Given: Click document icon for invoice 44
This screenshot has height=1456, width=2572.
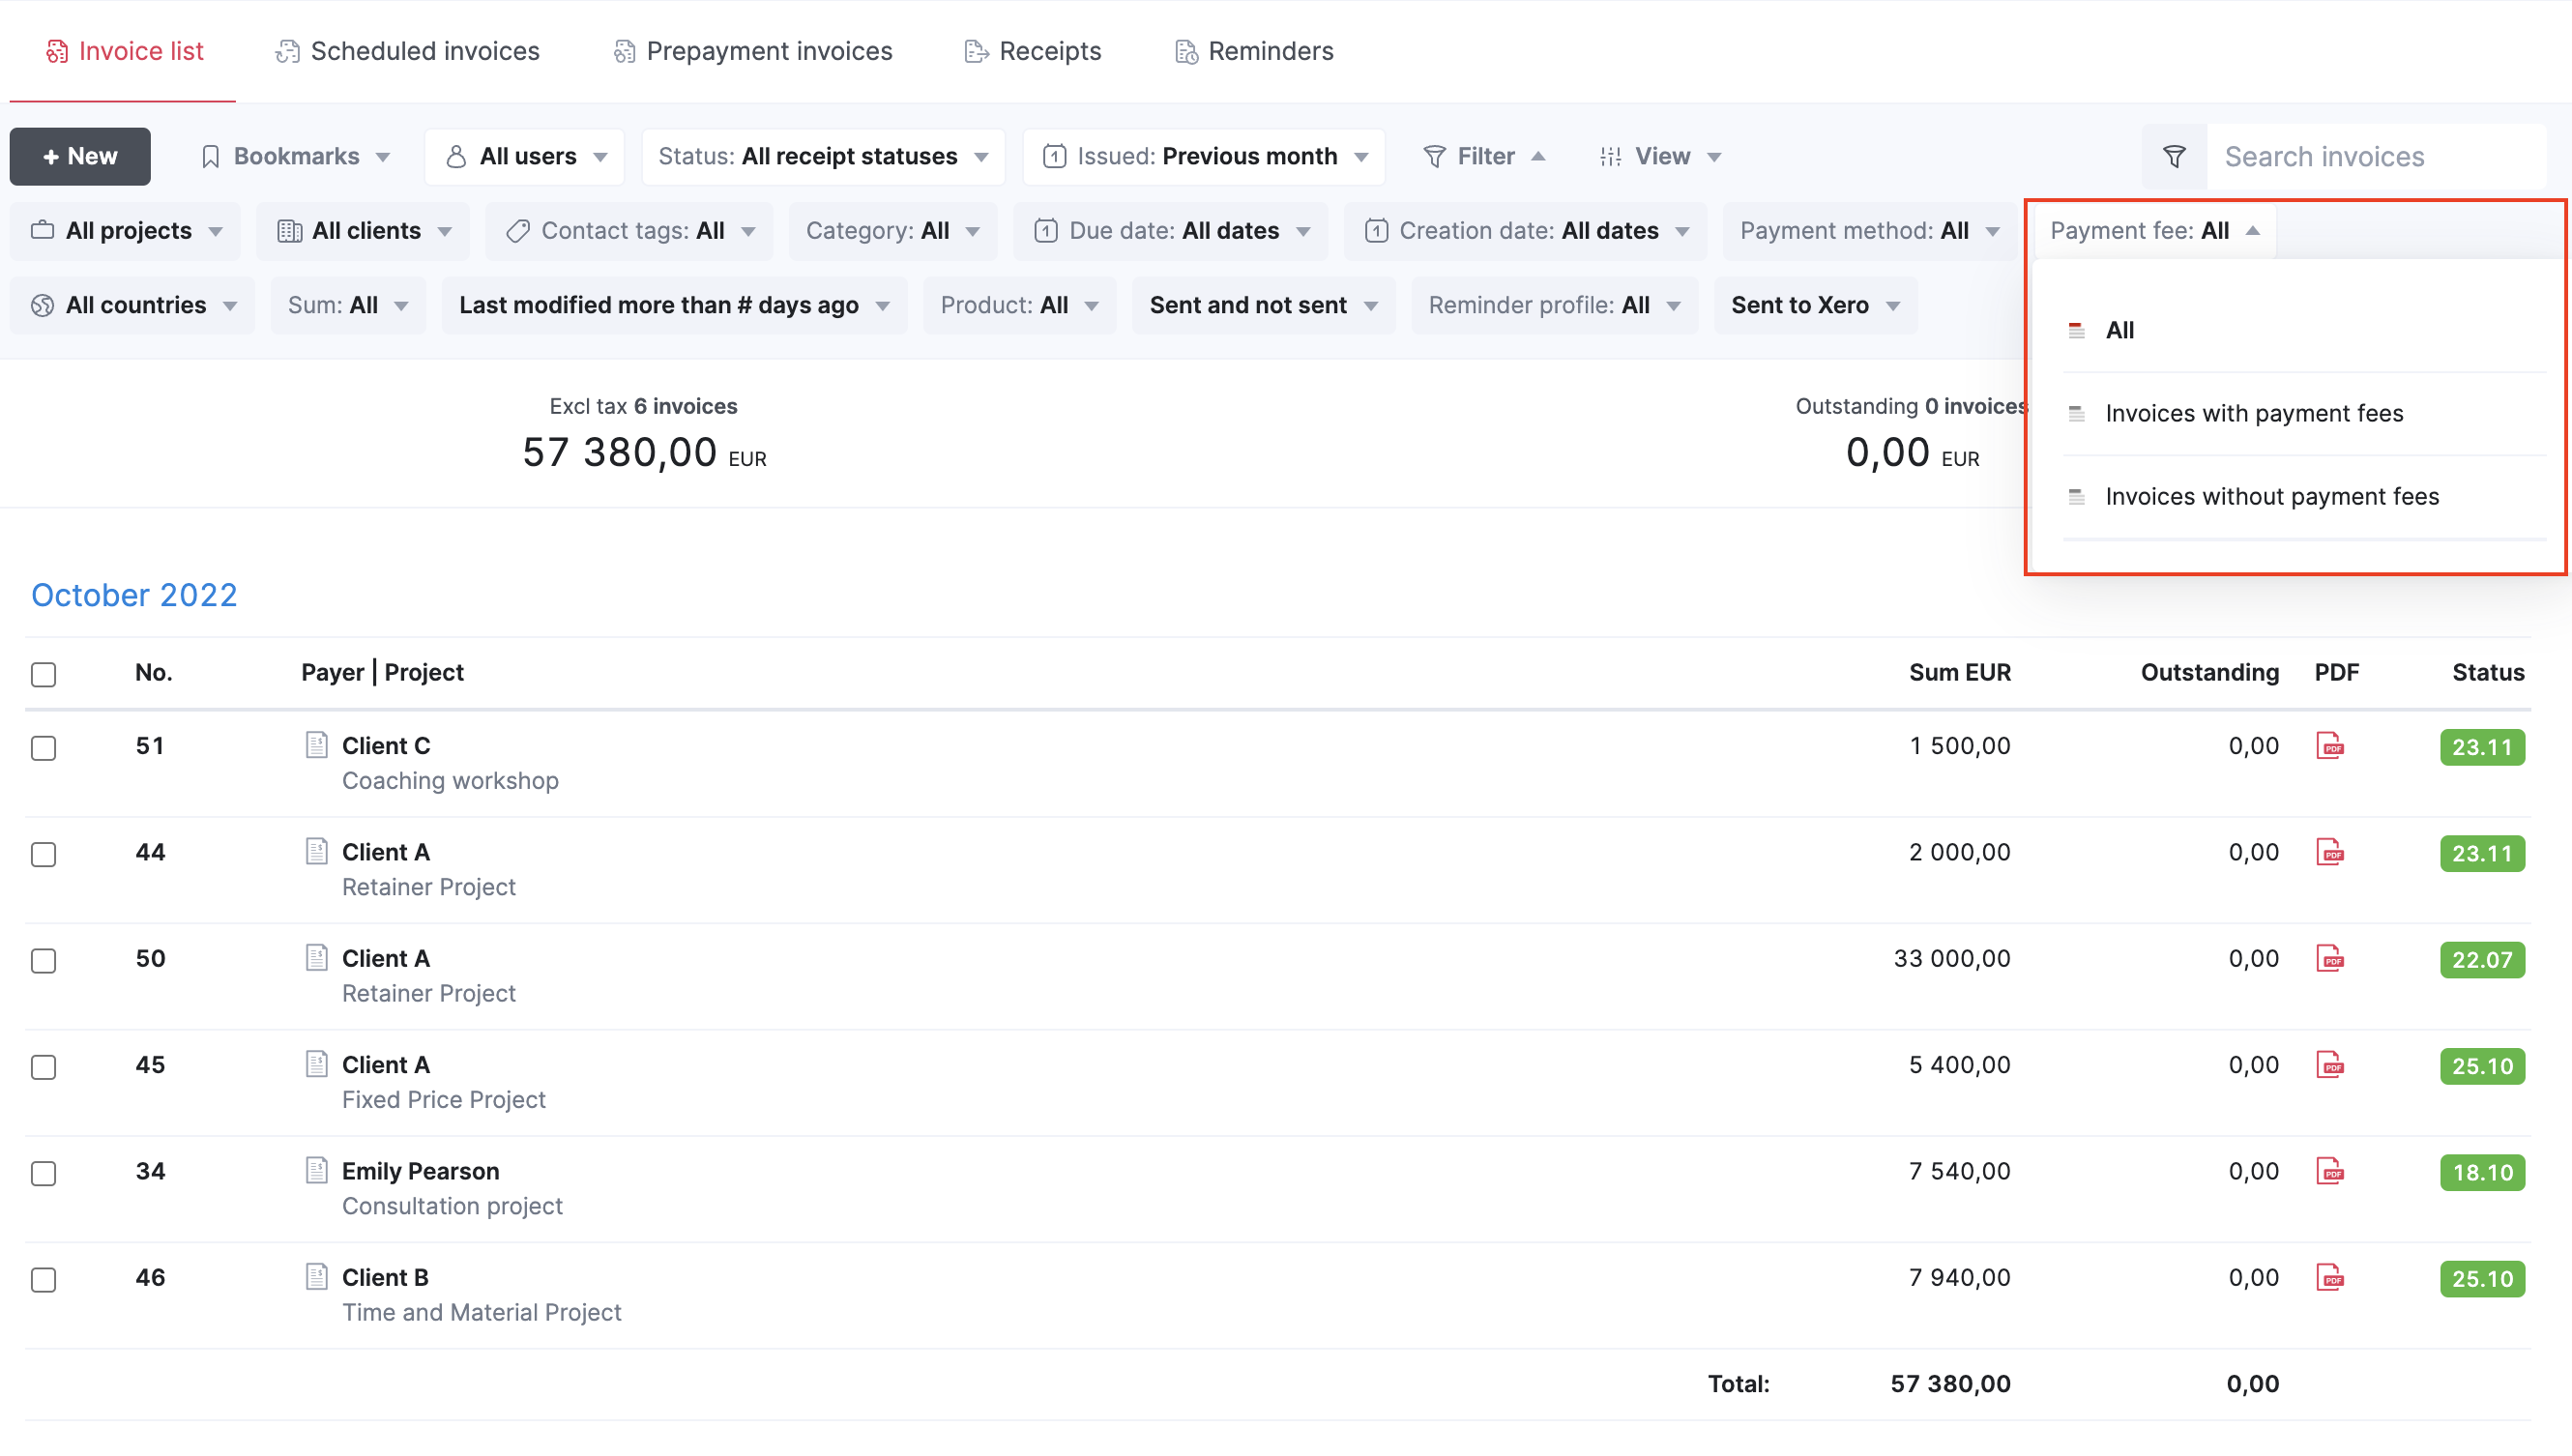Looking at the screenshot, I should pos(316,851).
